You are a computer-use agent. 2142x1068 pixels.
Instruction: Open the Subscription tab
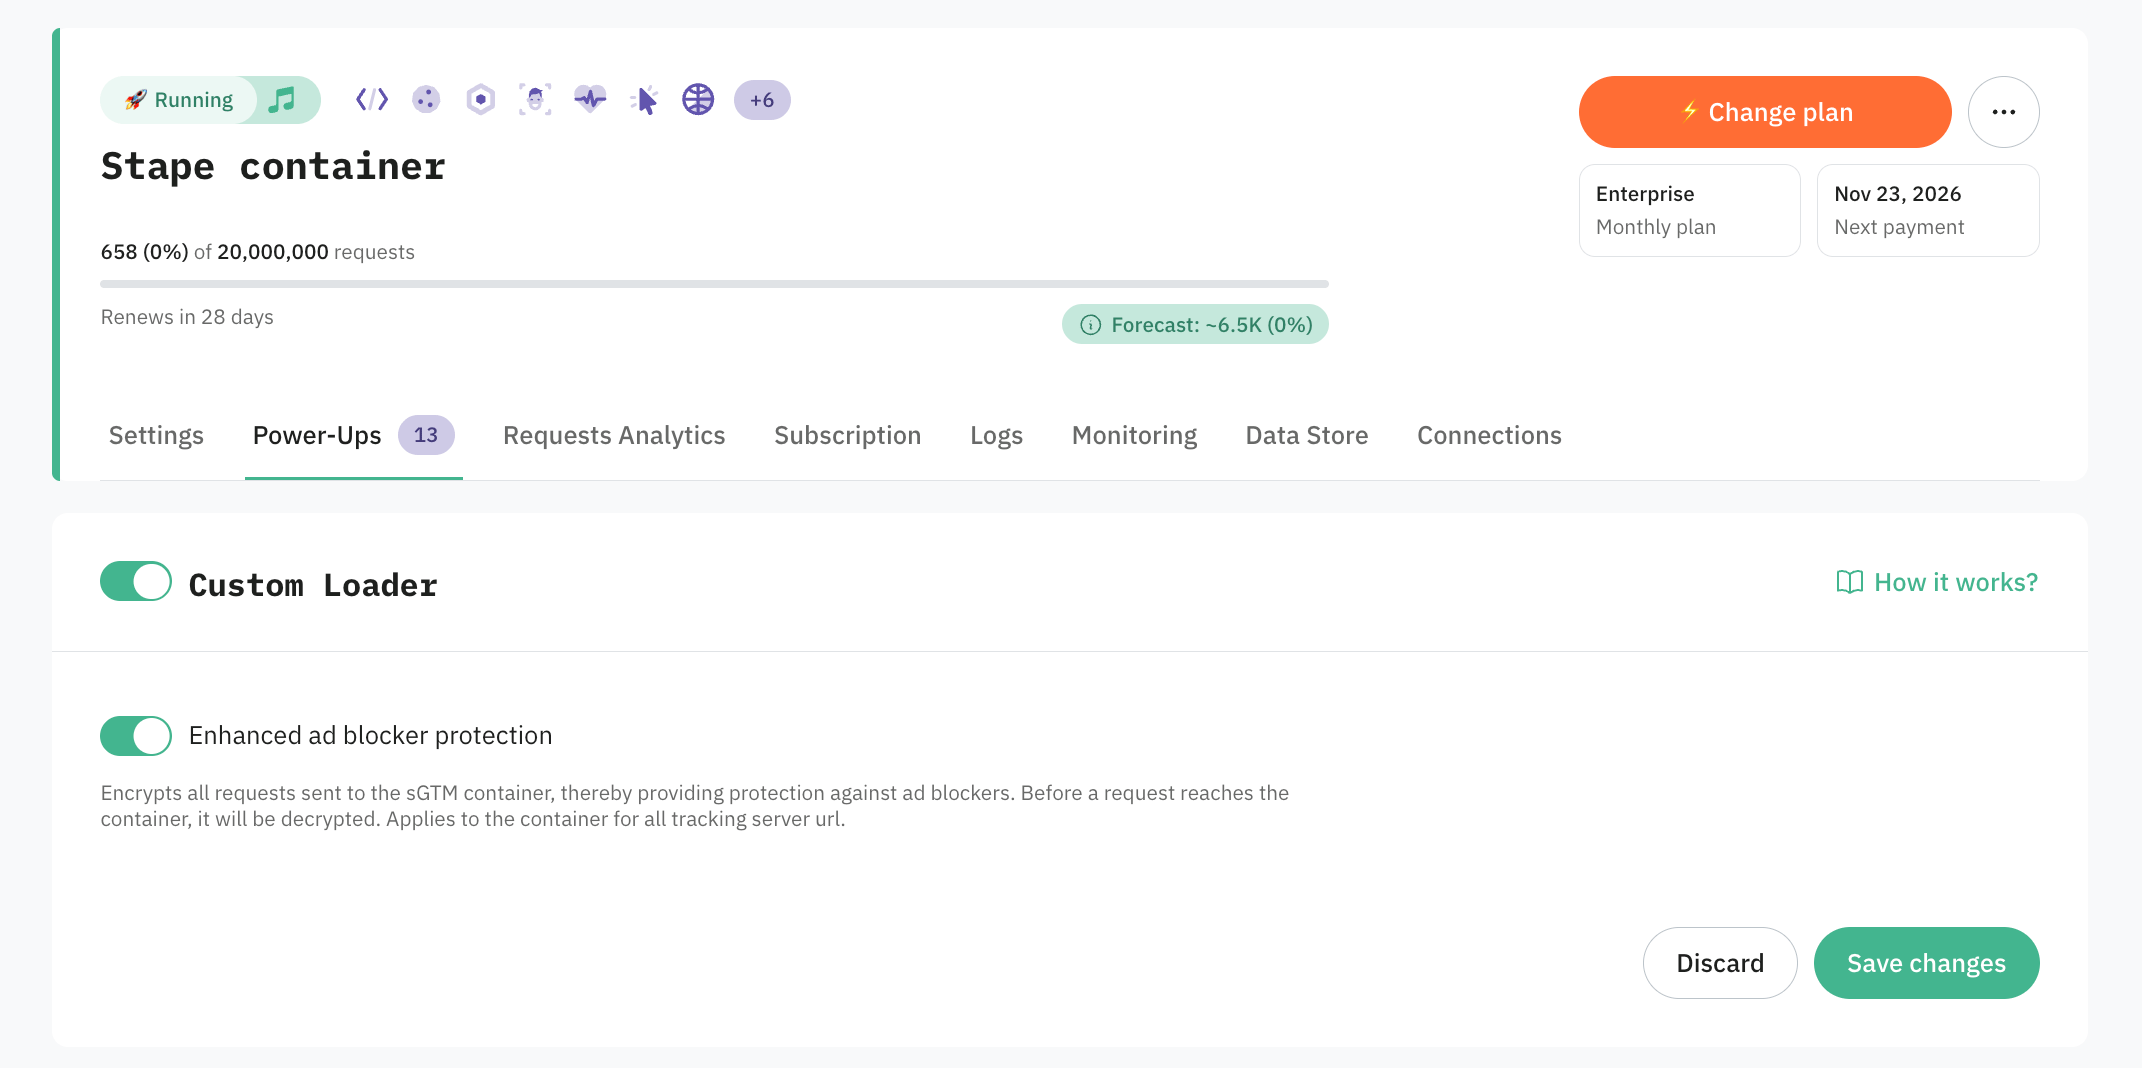848,435
